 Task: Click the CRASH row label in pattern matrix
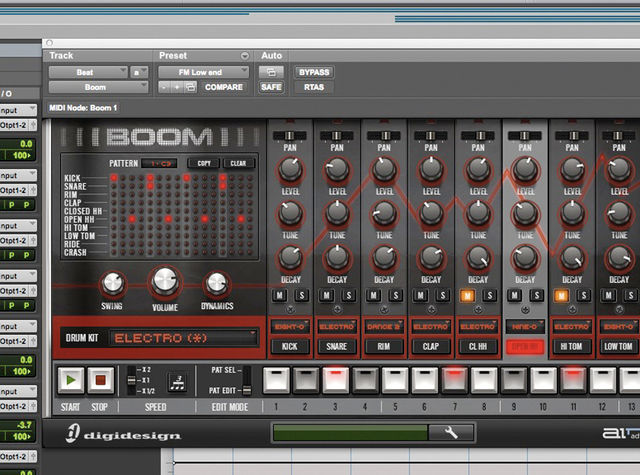click(x=75, y=253)
